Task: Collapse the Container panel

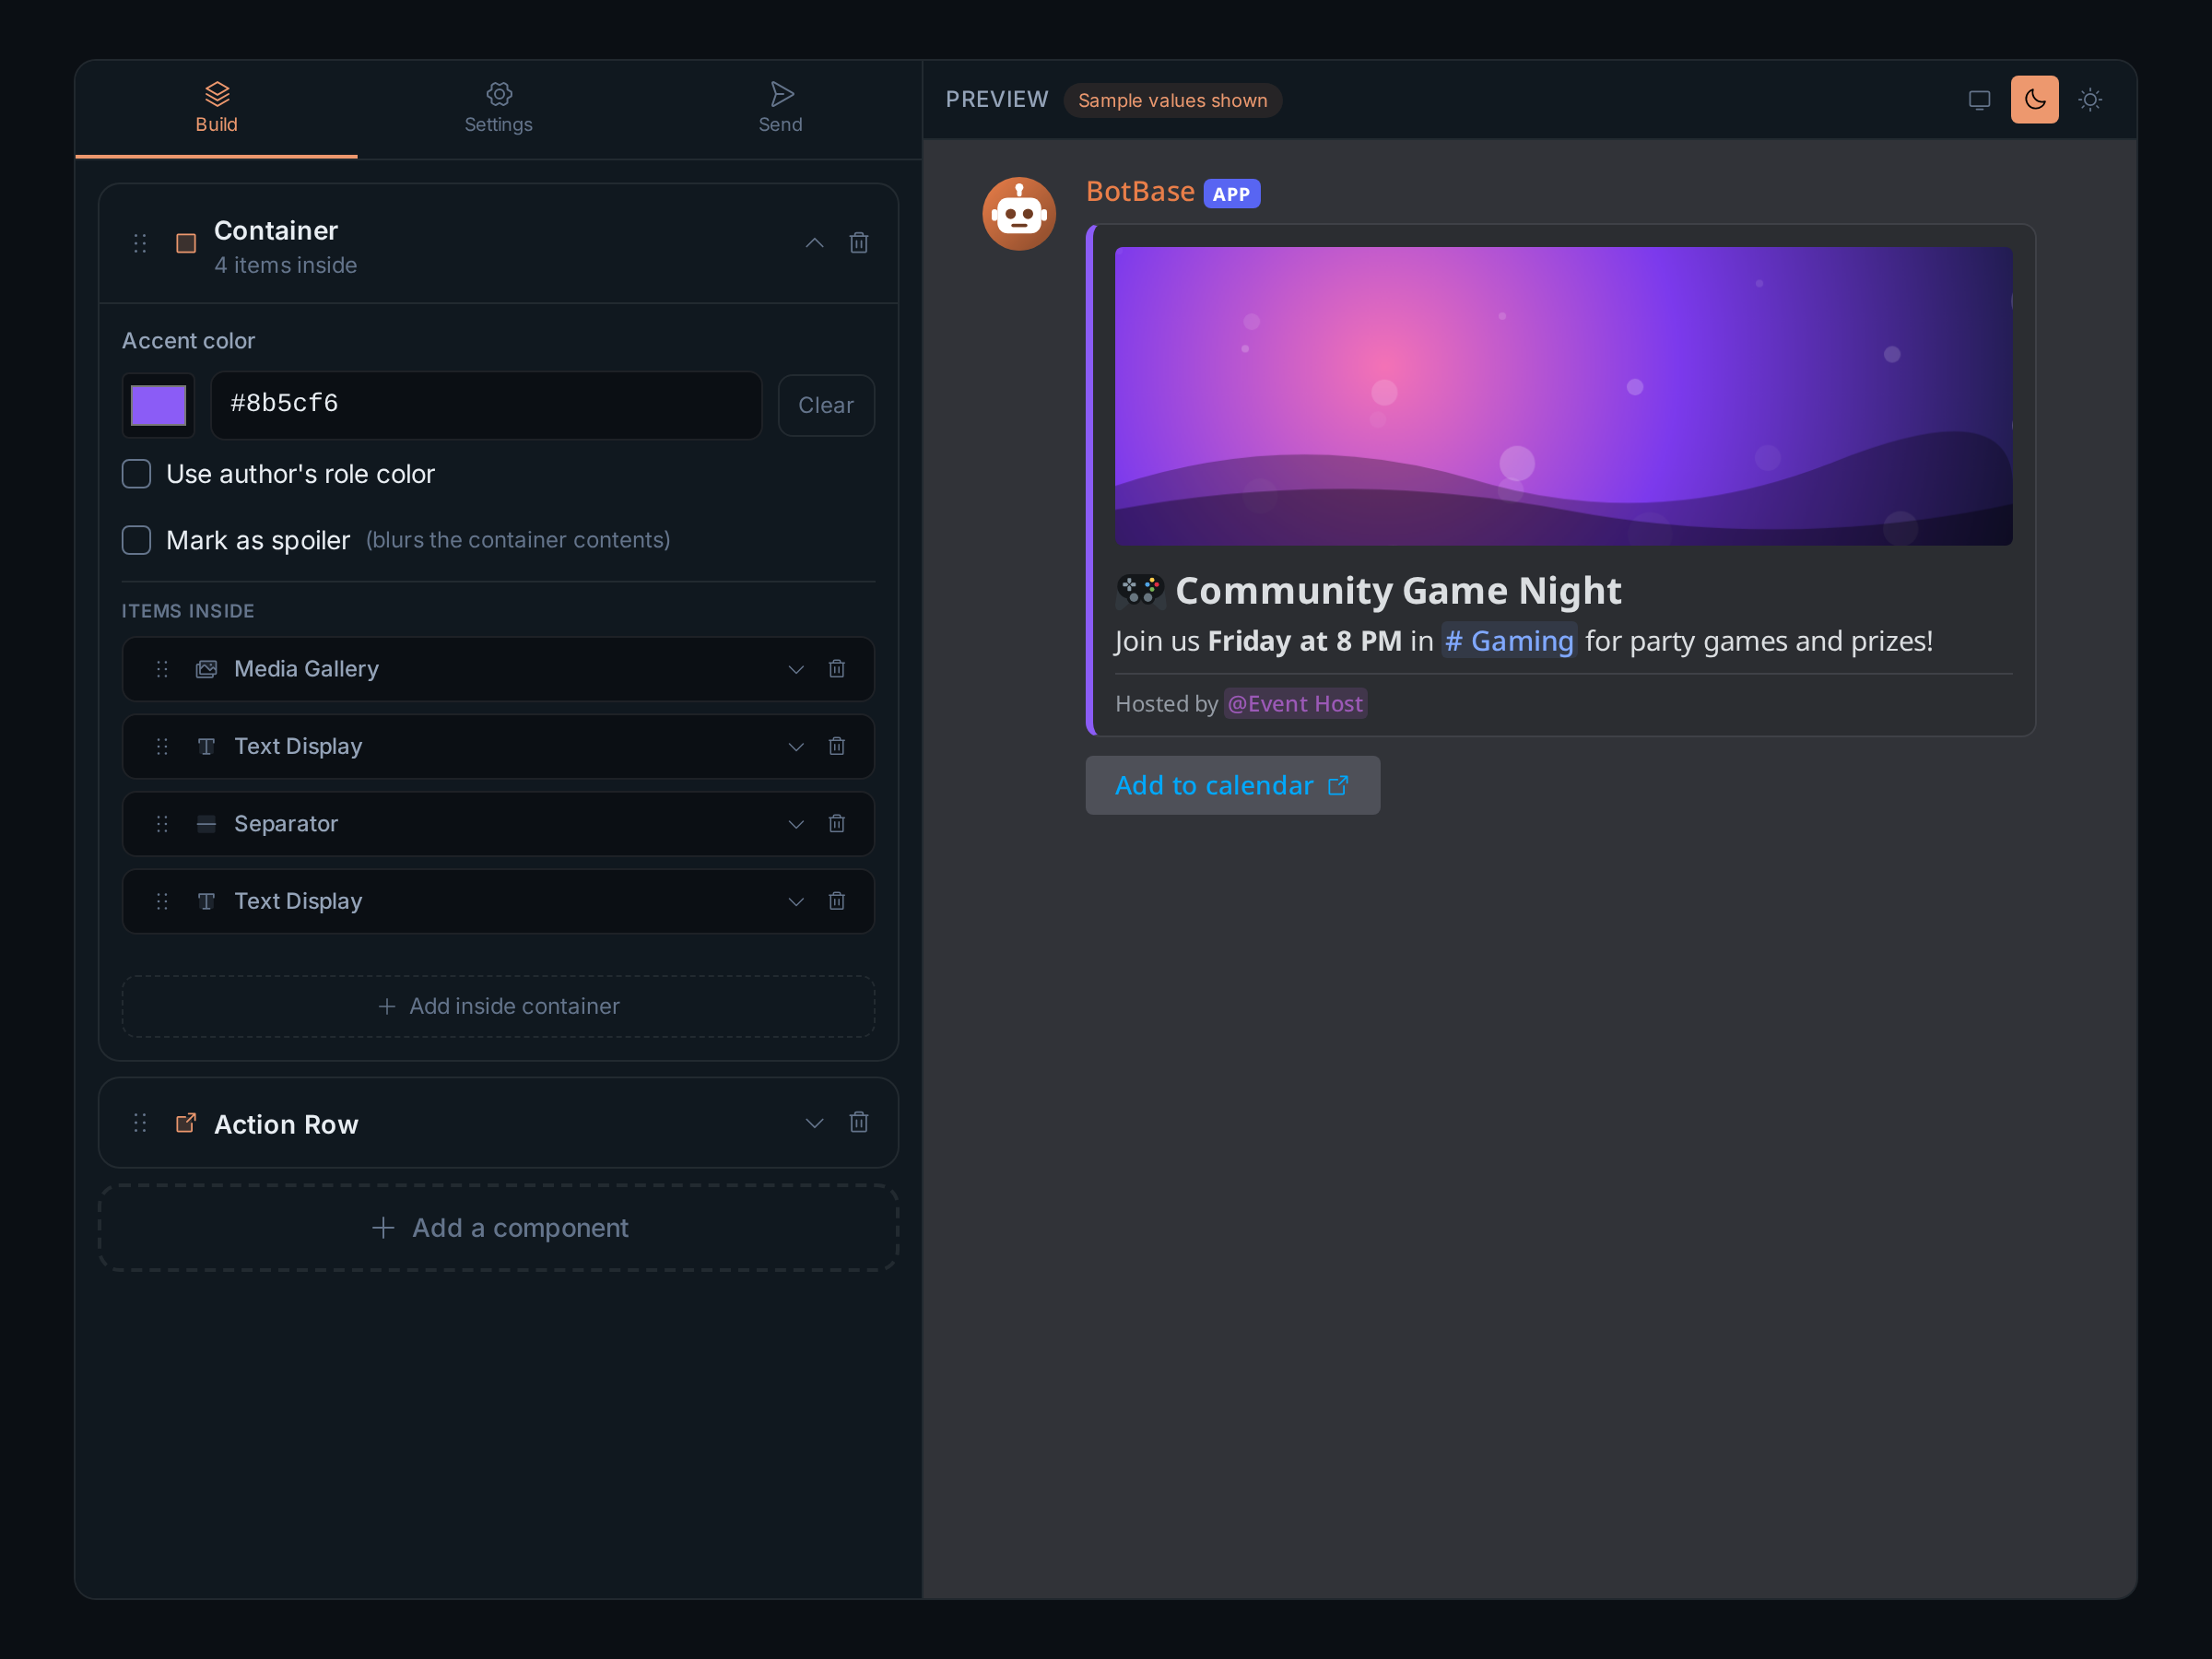Action: tap(814, 243)
